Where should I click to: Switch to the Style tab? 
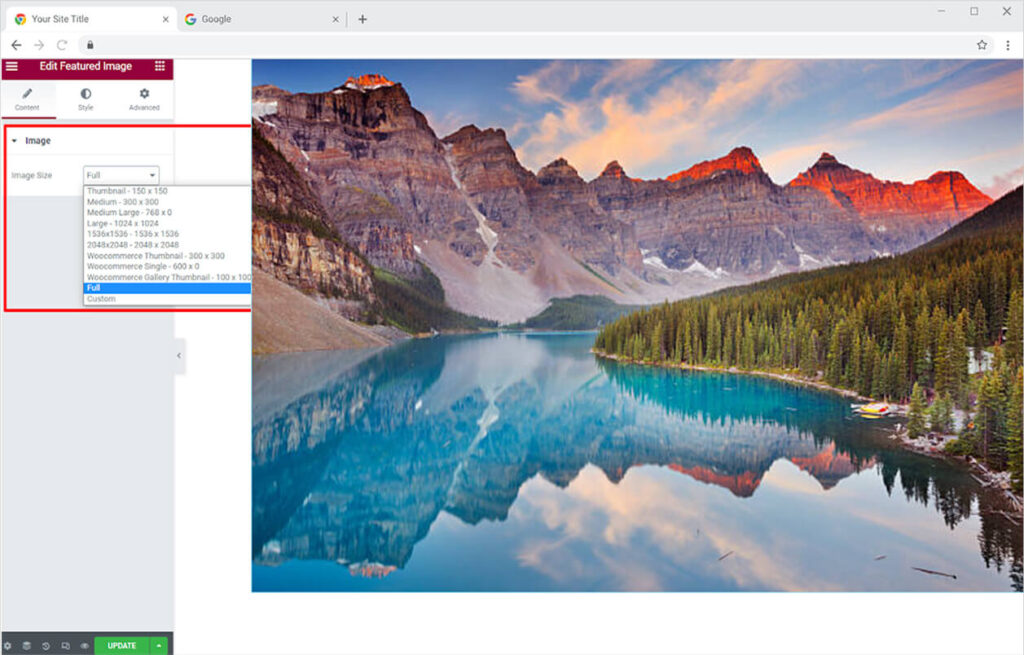tap(86, 99)
